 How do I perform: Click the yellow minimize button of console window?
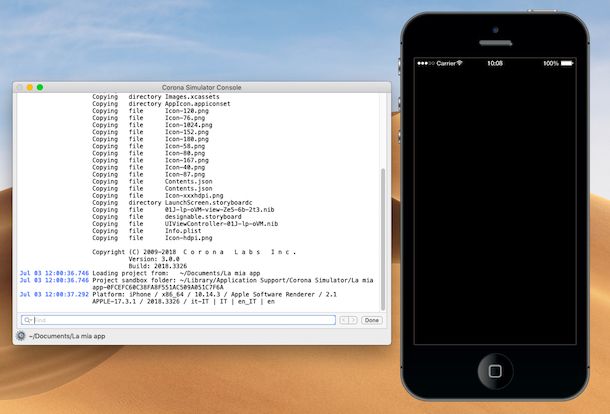[30, 87]
